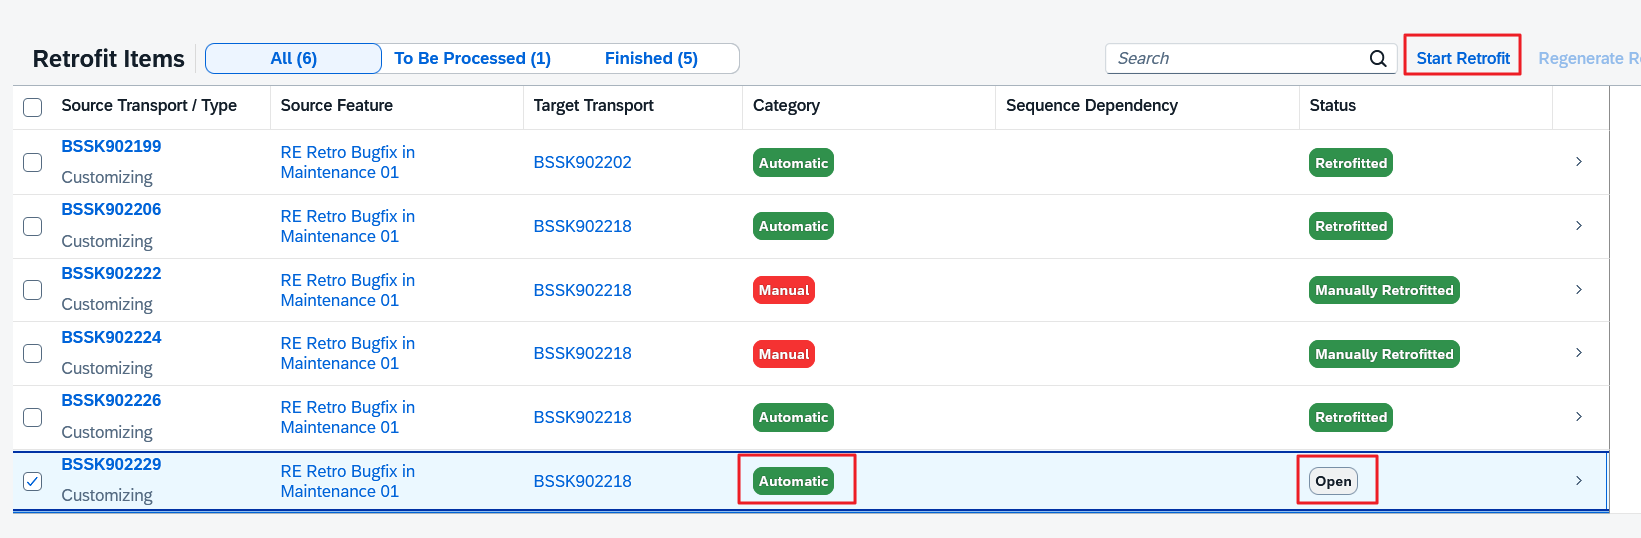Open source transport BSSK902206 link

click(111, 210)
